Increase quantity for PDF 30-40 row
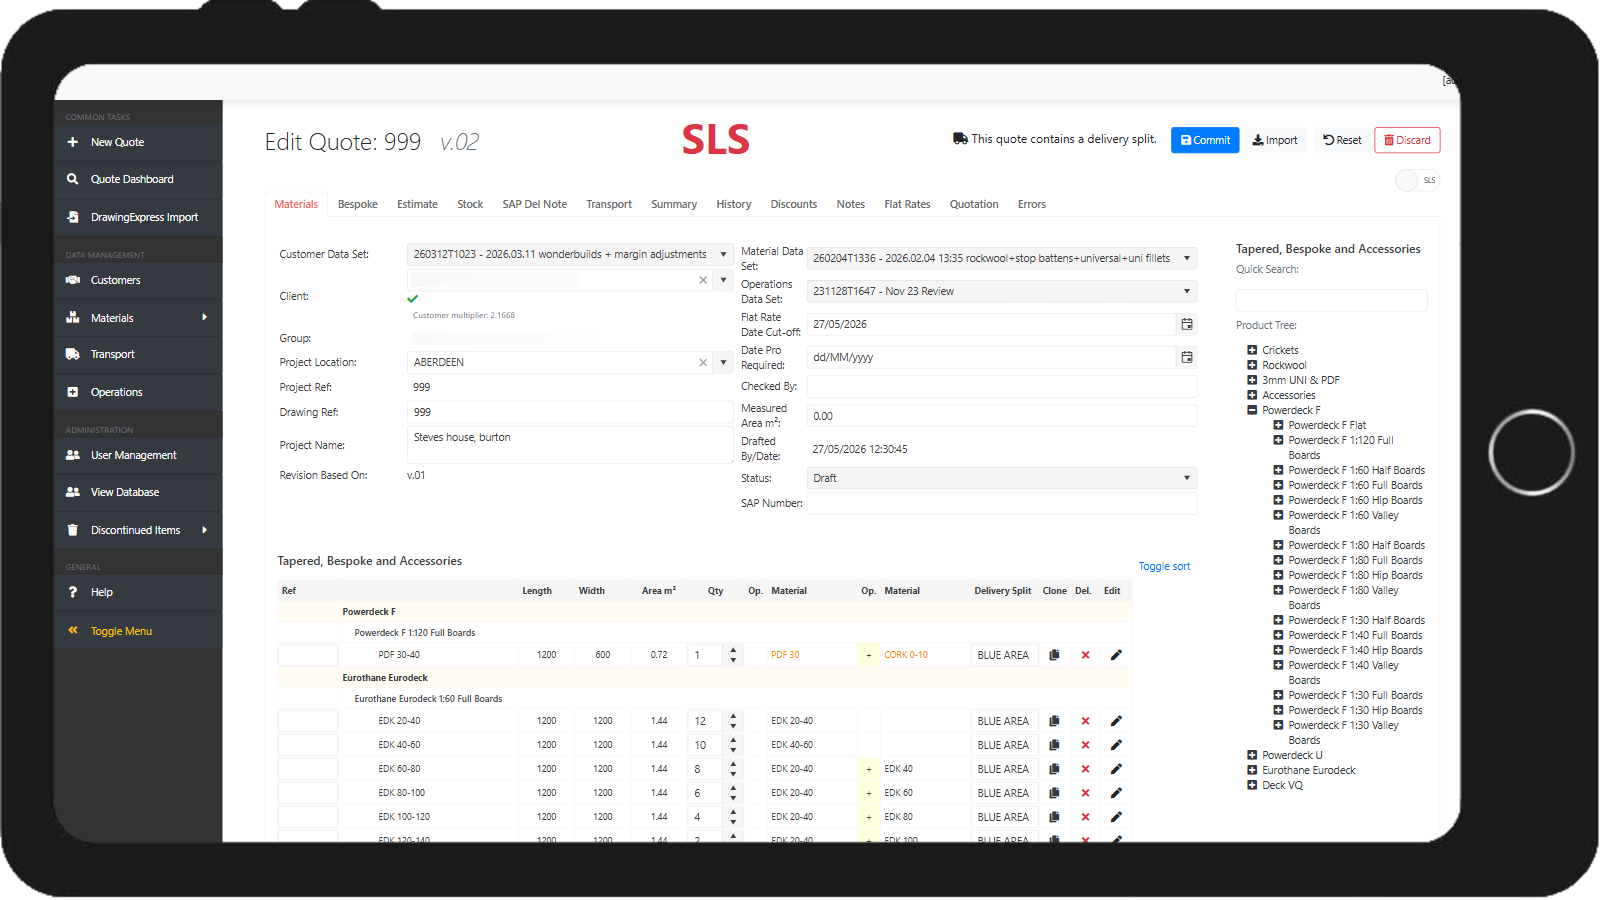 [733, 650]
